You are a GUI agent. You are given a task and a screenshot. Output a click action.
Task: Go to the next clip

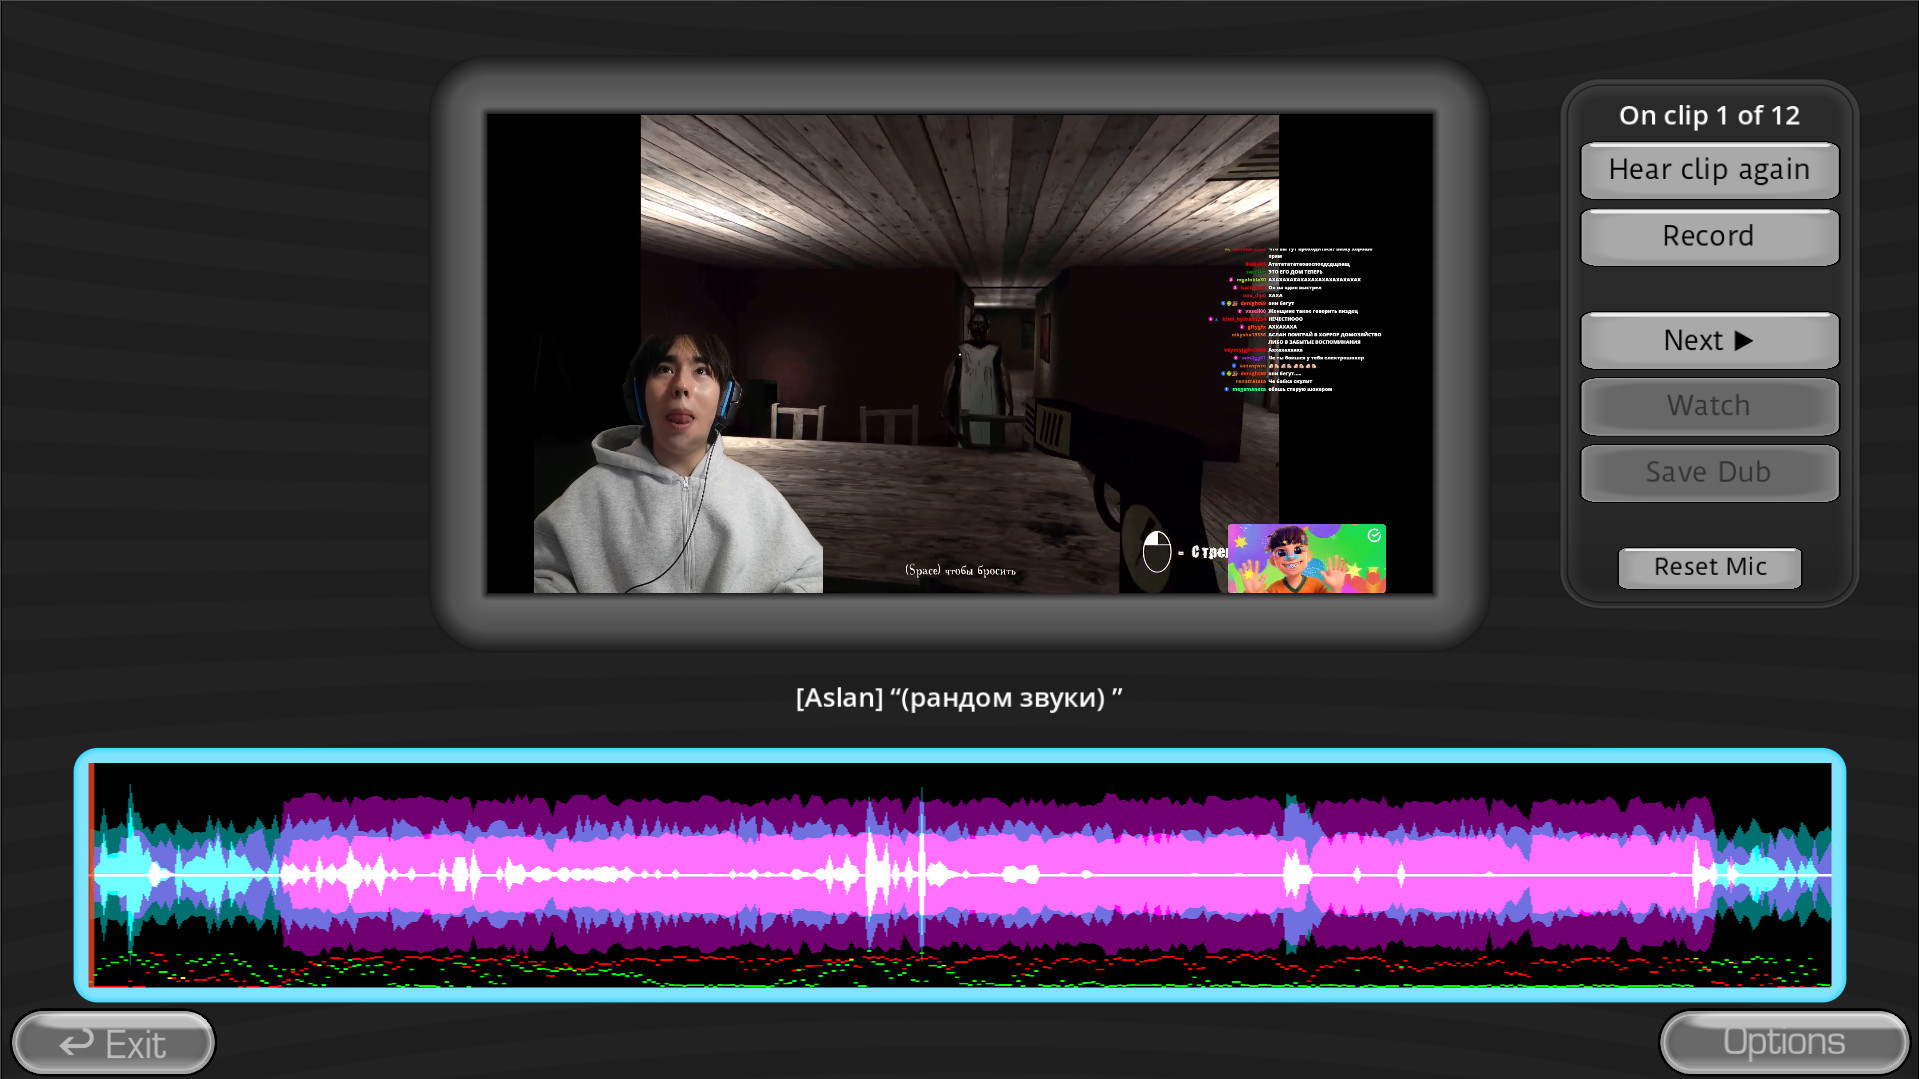(x=1709, y=341)
